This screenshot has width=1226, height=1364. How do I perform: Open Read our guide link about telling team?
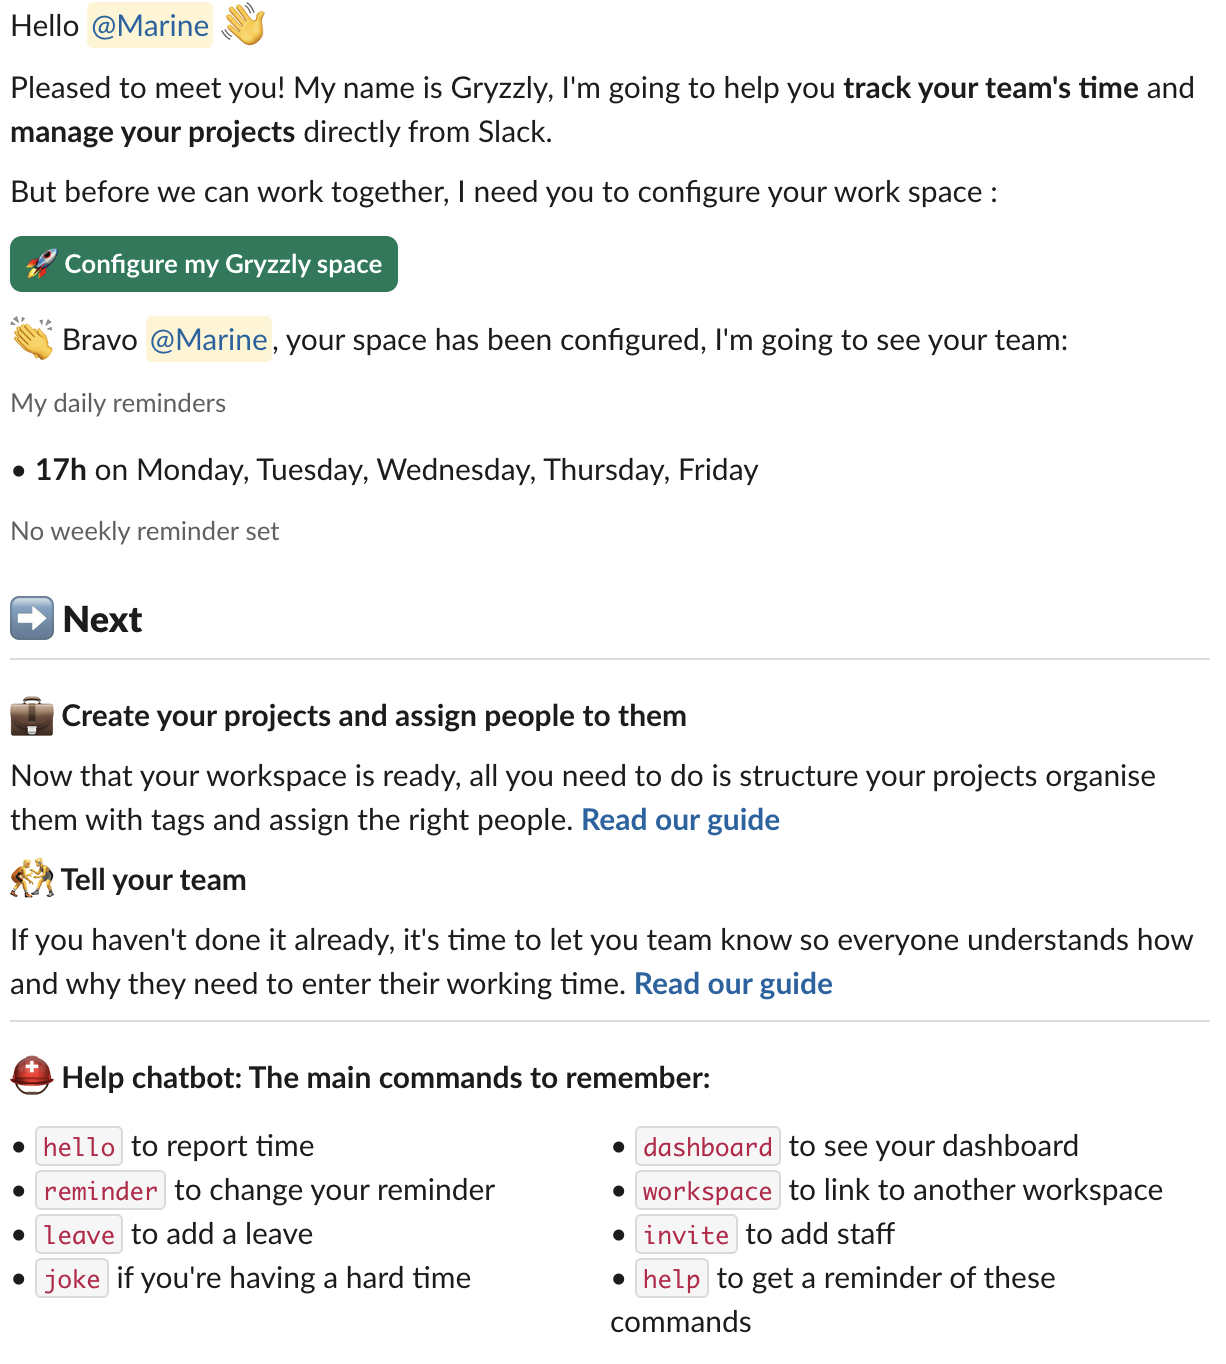coord(733,984)
